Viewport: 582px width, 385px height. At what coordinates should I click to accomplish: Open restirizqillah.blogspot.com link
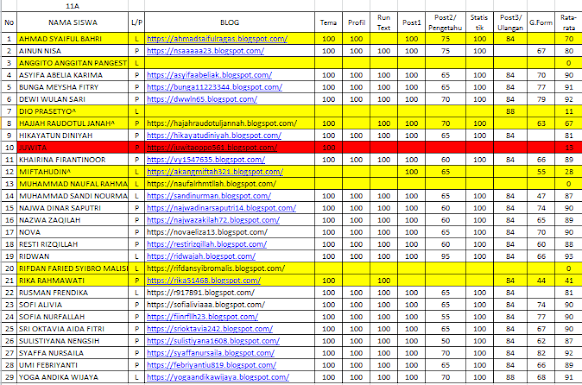[x=206, y=244]
